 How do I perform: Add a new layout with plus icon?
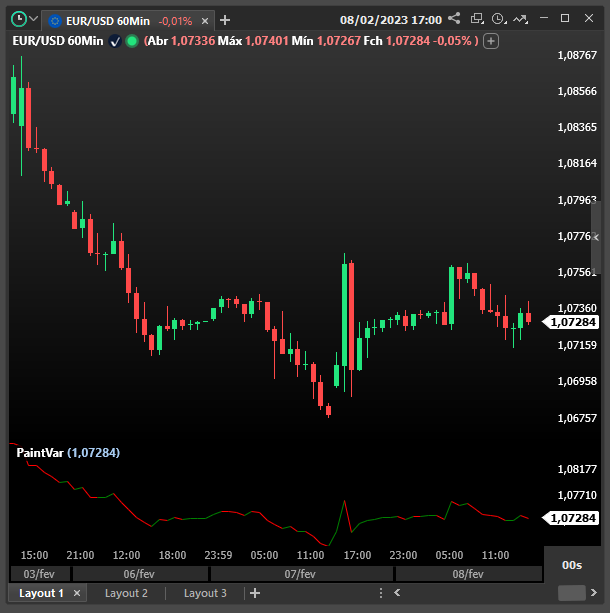[x=255, y=593]
